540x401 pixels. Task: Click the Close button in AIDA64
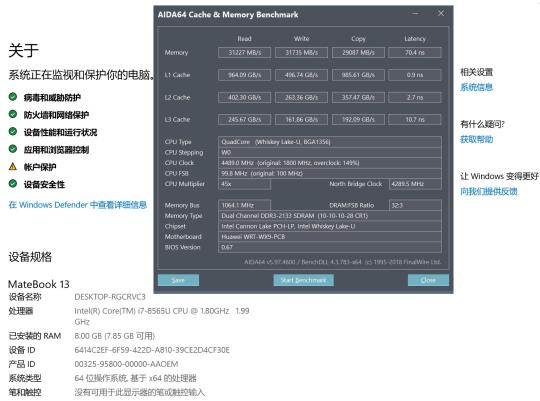coord(428,280)
